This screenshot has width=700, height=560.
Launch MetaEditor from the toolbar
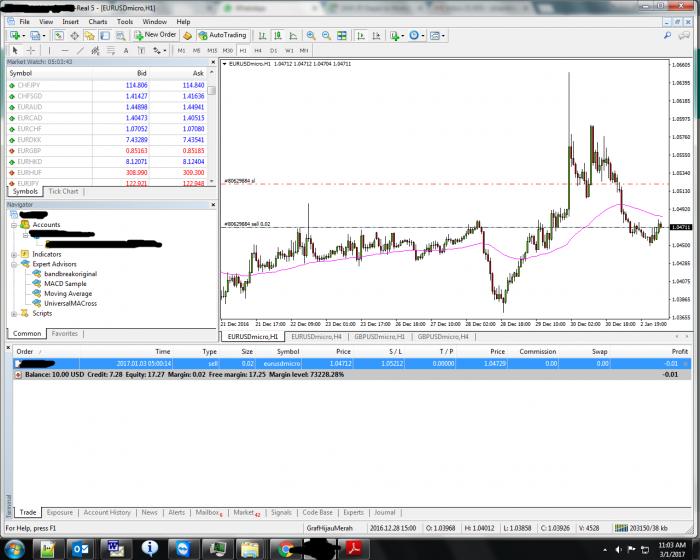pyautogui.click(x=188, y=35)
